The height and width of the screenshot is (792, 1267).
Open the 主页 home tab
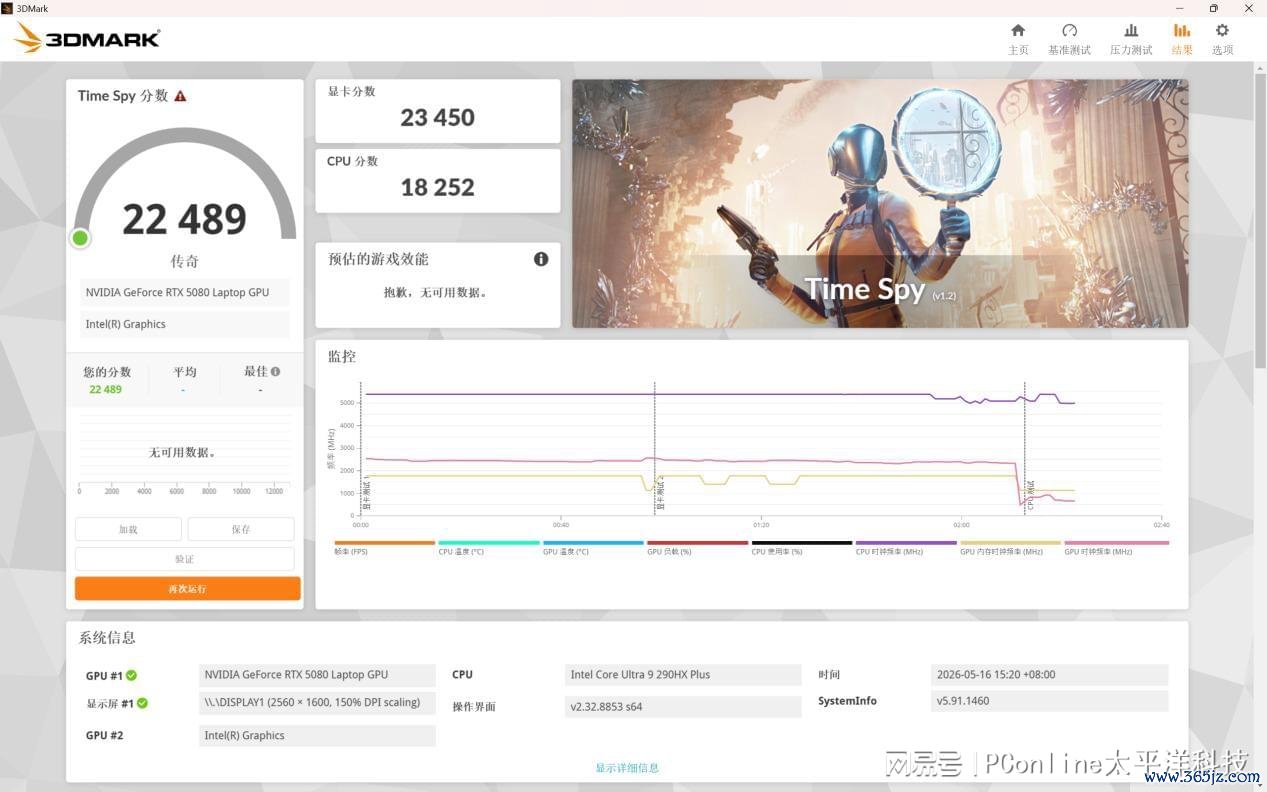point(1018,39)
